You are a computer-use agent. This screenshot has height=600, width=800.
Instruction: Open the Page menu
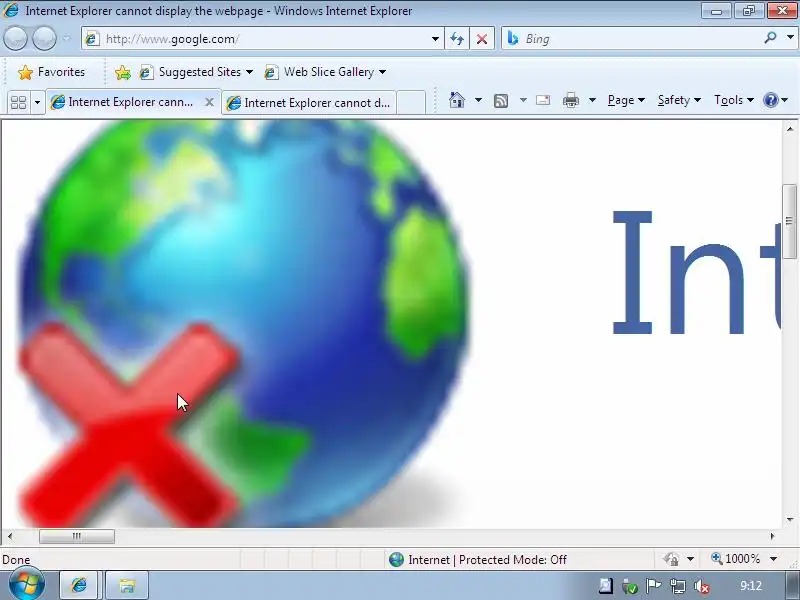point(626,100)
